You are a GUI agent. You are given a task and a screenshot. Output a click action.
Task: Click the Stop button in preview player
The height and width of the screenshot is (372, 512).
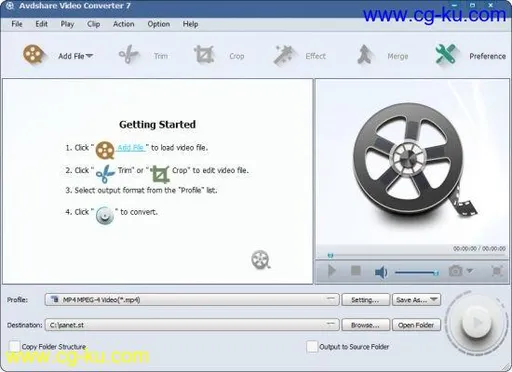click(356, 270)
